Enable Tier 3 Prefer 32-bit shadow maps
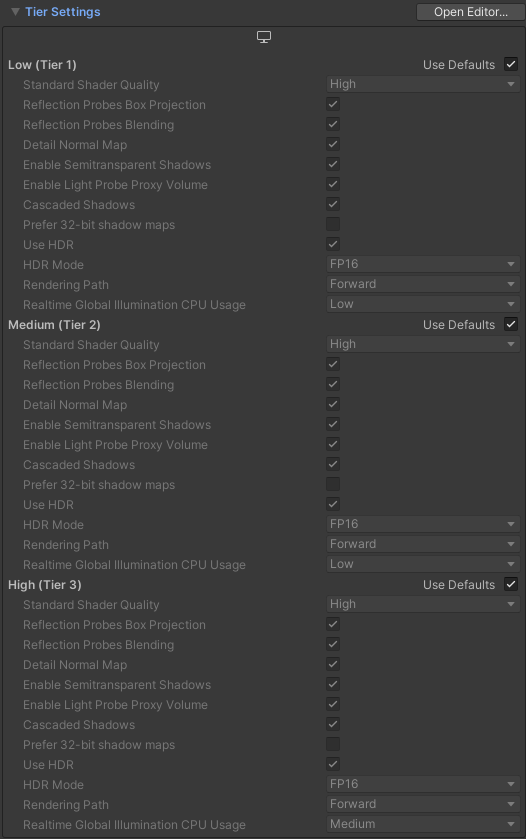 pos(333,744)
